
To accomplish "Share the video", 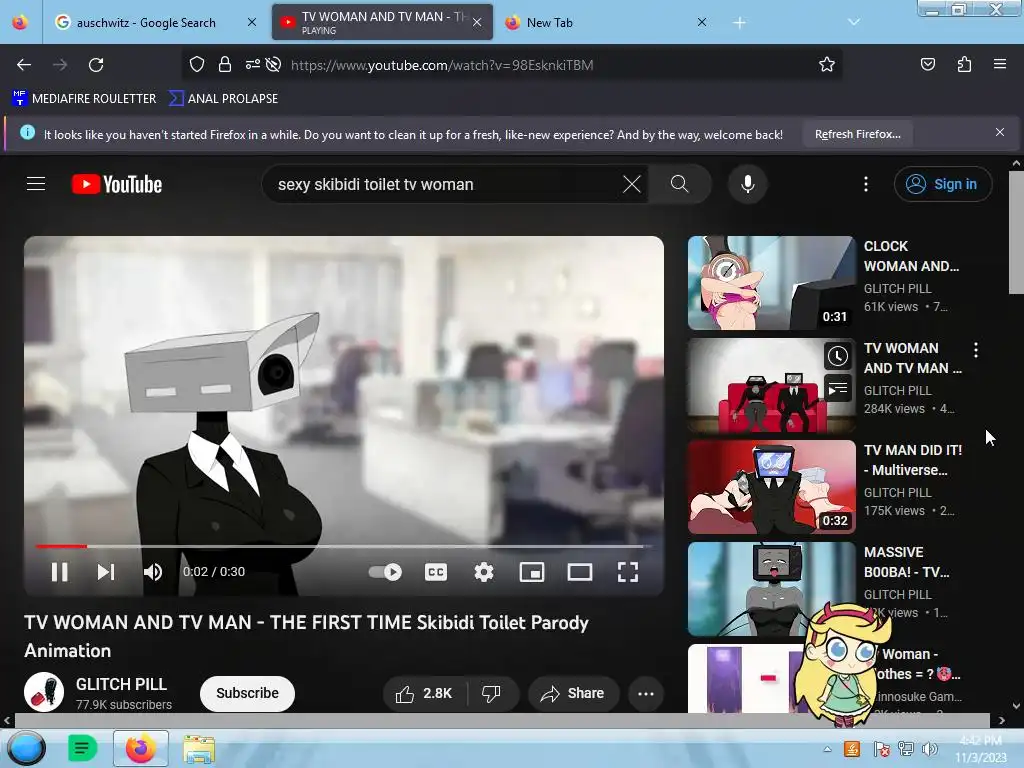I will pyautogui.click(x=572, y=694).
